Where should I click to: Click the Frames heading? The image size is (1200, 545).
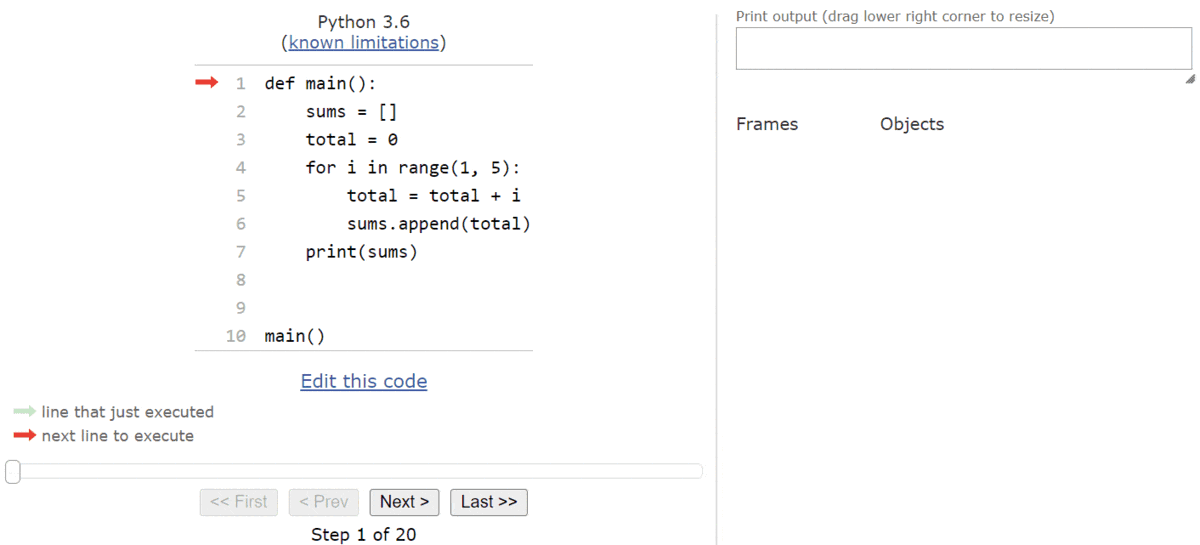pyautogui.click(x=767, y=124)
